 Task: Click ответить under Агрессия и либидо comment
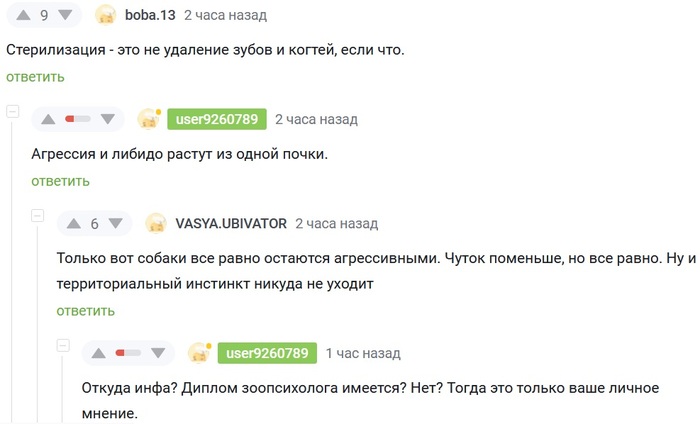click(60, 181)
